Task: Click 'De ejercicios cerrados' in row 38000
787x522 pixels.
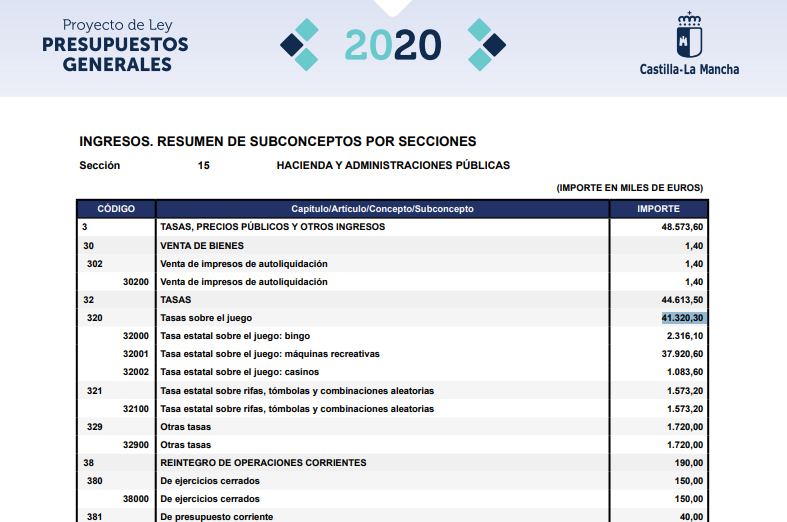Action: point(210,499)
